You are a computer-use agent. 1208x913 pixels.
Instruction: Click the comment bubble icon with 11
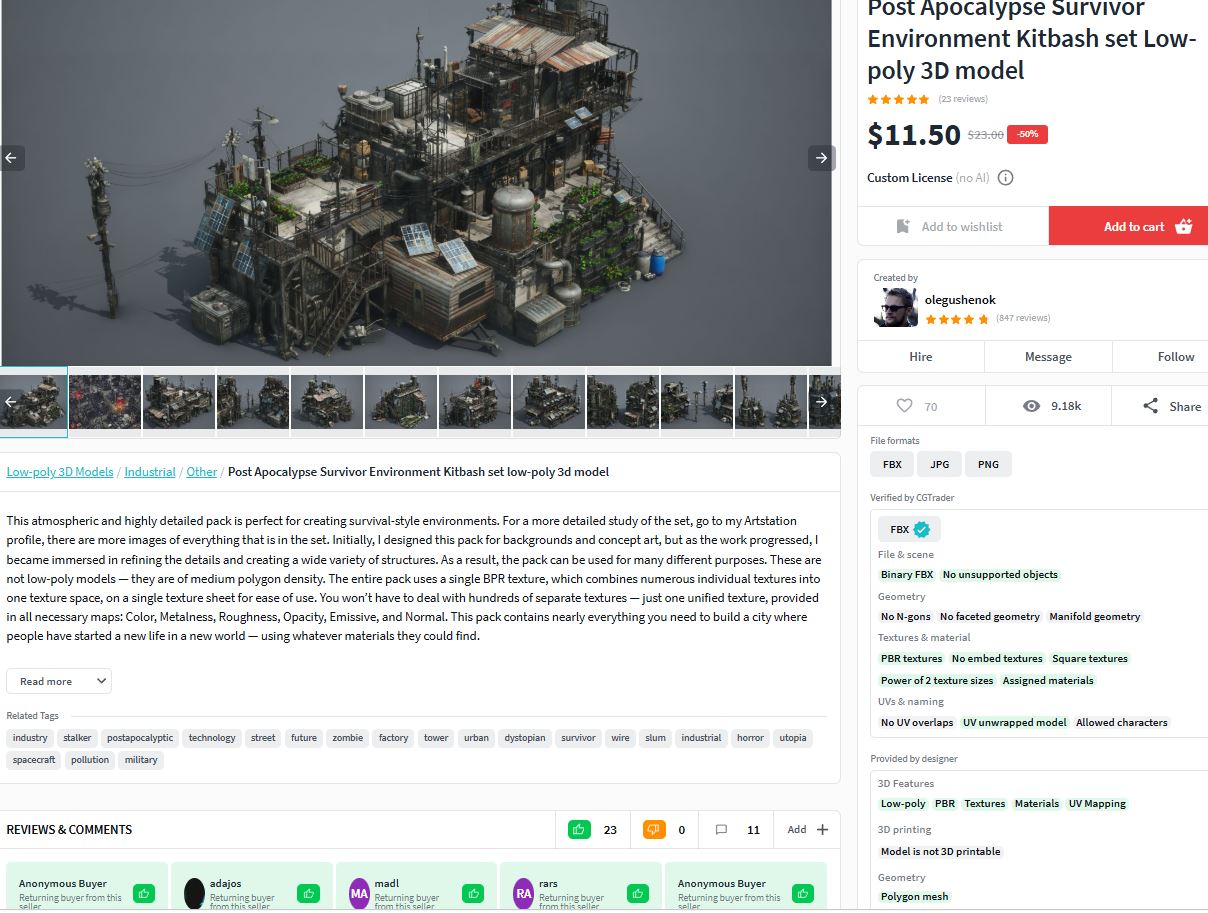pyautogui.click(x=721, y=829)
